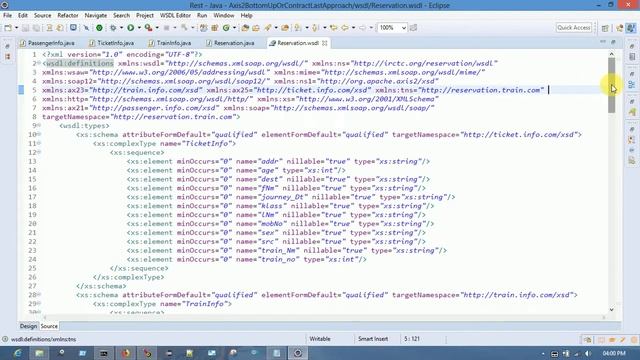Viewport: 640px width, 360px height.
Task: Click the green Run play icon
Action: [131, 28]
